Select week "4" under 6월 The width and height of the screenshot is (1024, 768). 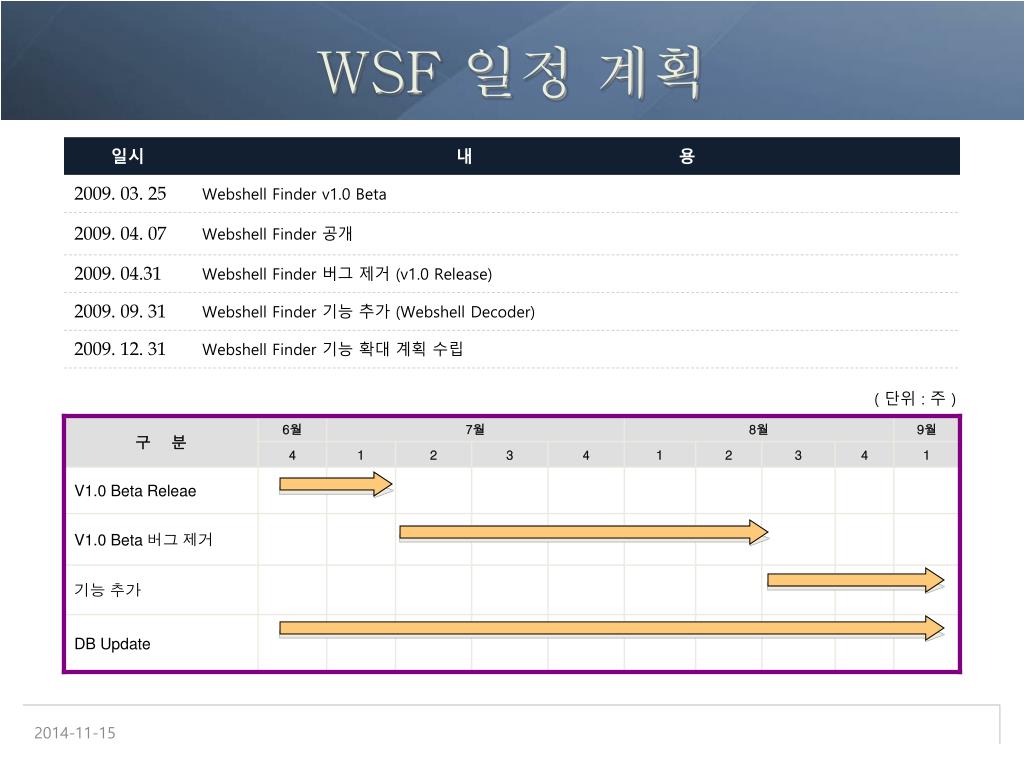(x=292, y=455)
